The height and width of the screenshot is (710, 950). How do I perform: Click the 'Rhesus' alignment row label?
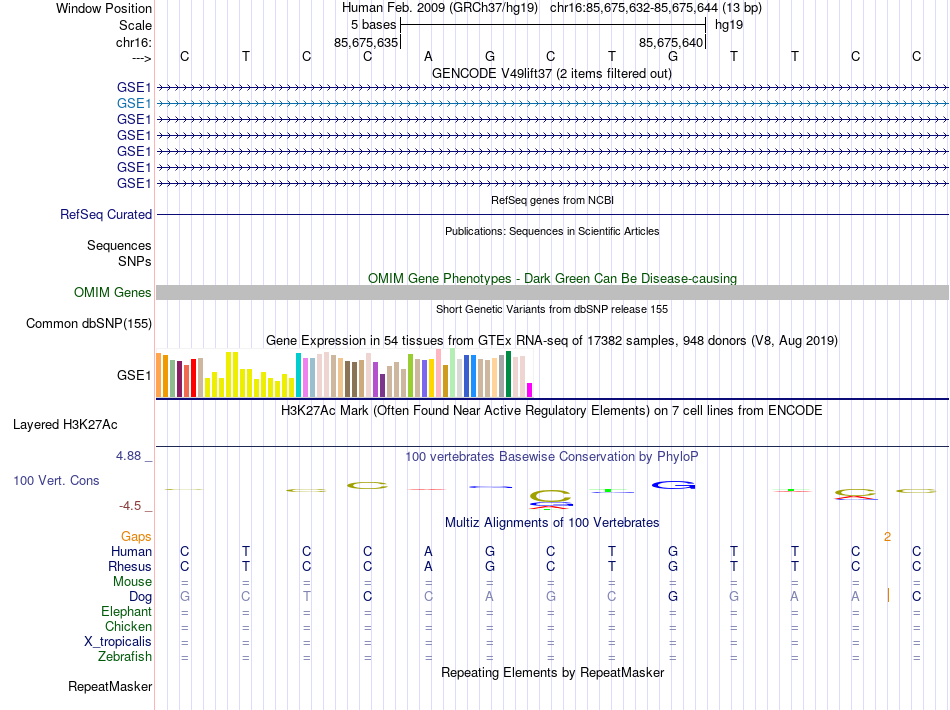pos(130,566)
